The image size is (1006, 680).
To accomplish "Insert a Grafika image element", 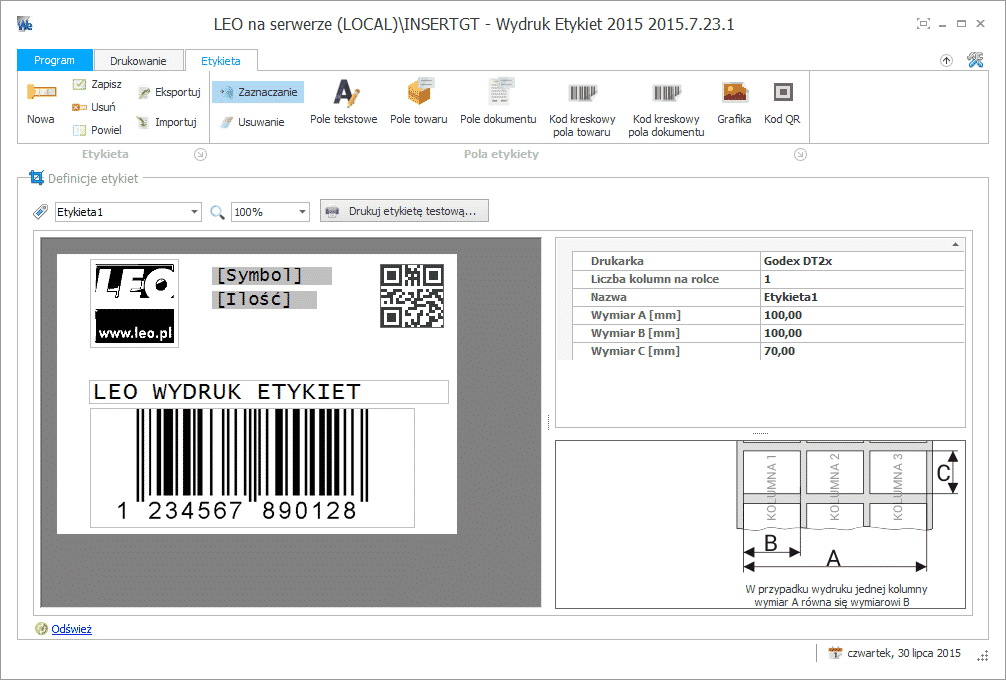I will point(734,103).
